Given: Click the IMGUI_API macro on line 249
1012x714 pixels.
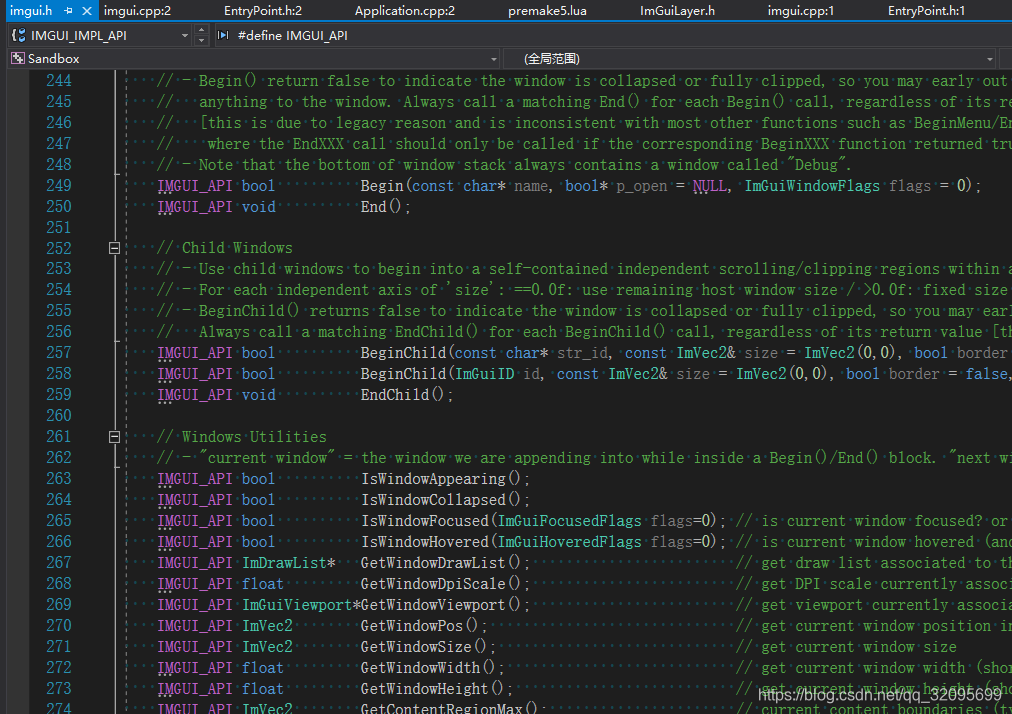Looking at the screenshot, I should (x=195, y=186).
